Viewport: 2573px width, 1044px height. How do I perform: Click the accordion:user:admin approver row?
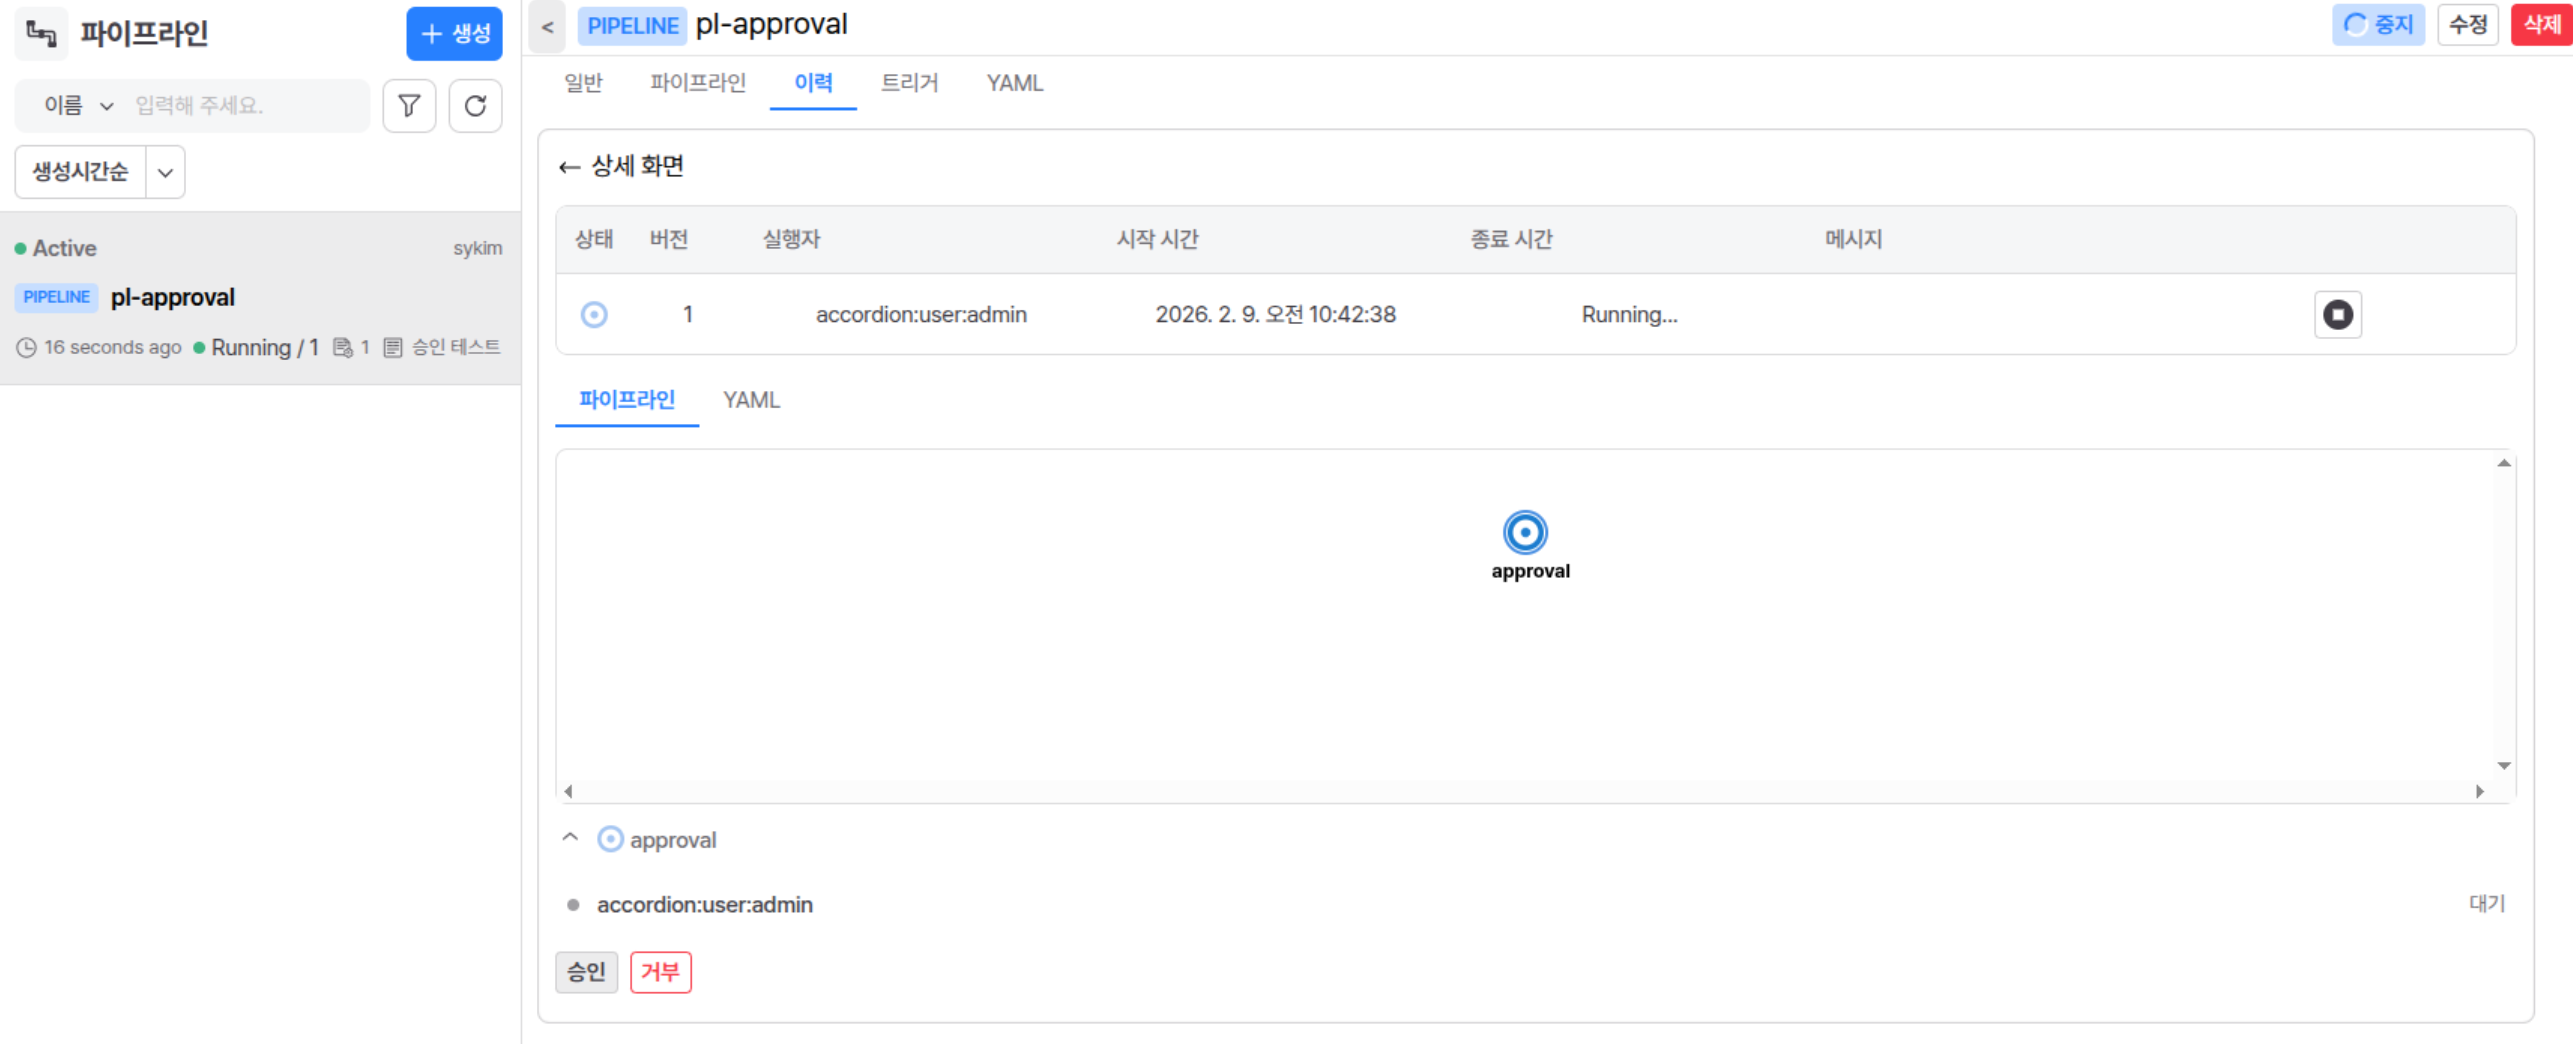click(x=1535, y=904)
